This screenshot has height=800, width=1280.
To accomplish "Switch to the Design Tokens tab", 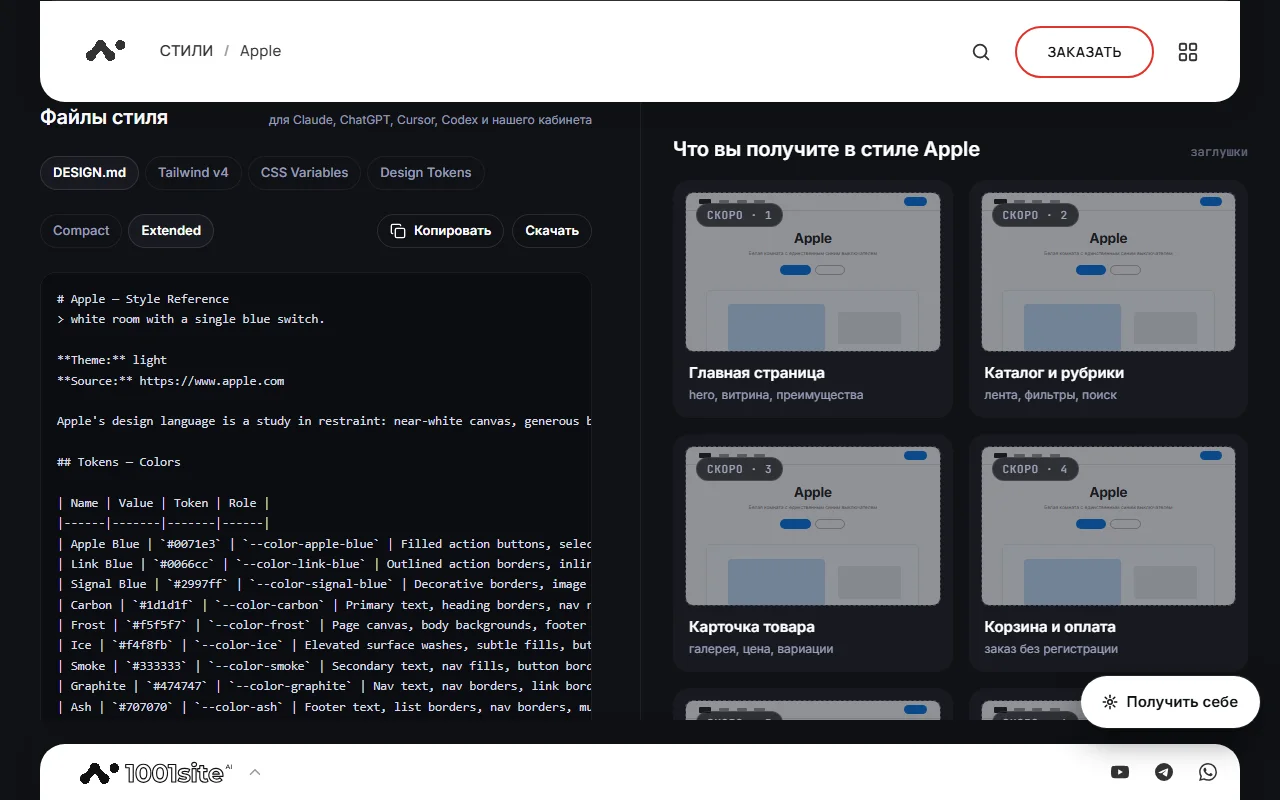I will pyautogui.click(x=426, y=173).
